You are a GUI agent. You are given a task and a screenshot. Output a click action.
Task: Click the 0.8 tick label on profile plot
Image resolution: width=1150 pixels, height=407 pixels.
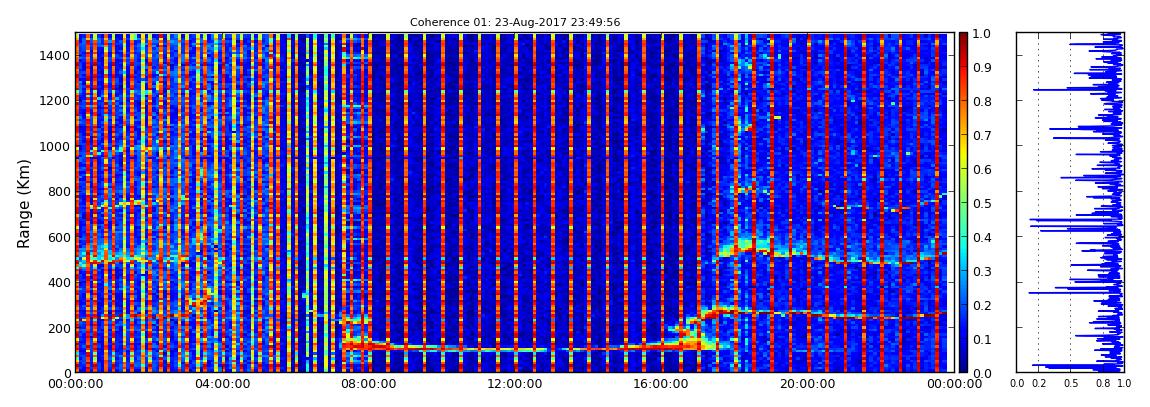(x=1102, y=384)
